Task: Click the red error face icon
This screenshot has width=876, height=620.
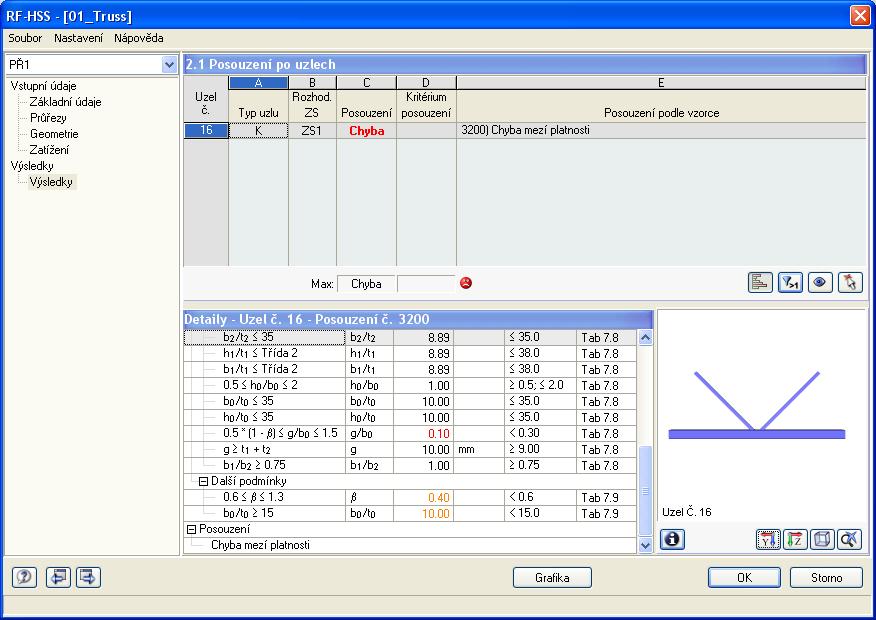Action: pos(466,283)
